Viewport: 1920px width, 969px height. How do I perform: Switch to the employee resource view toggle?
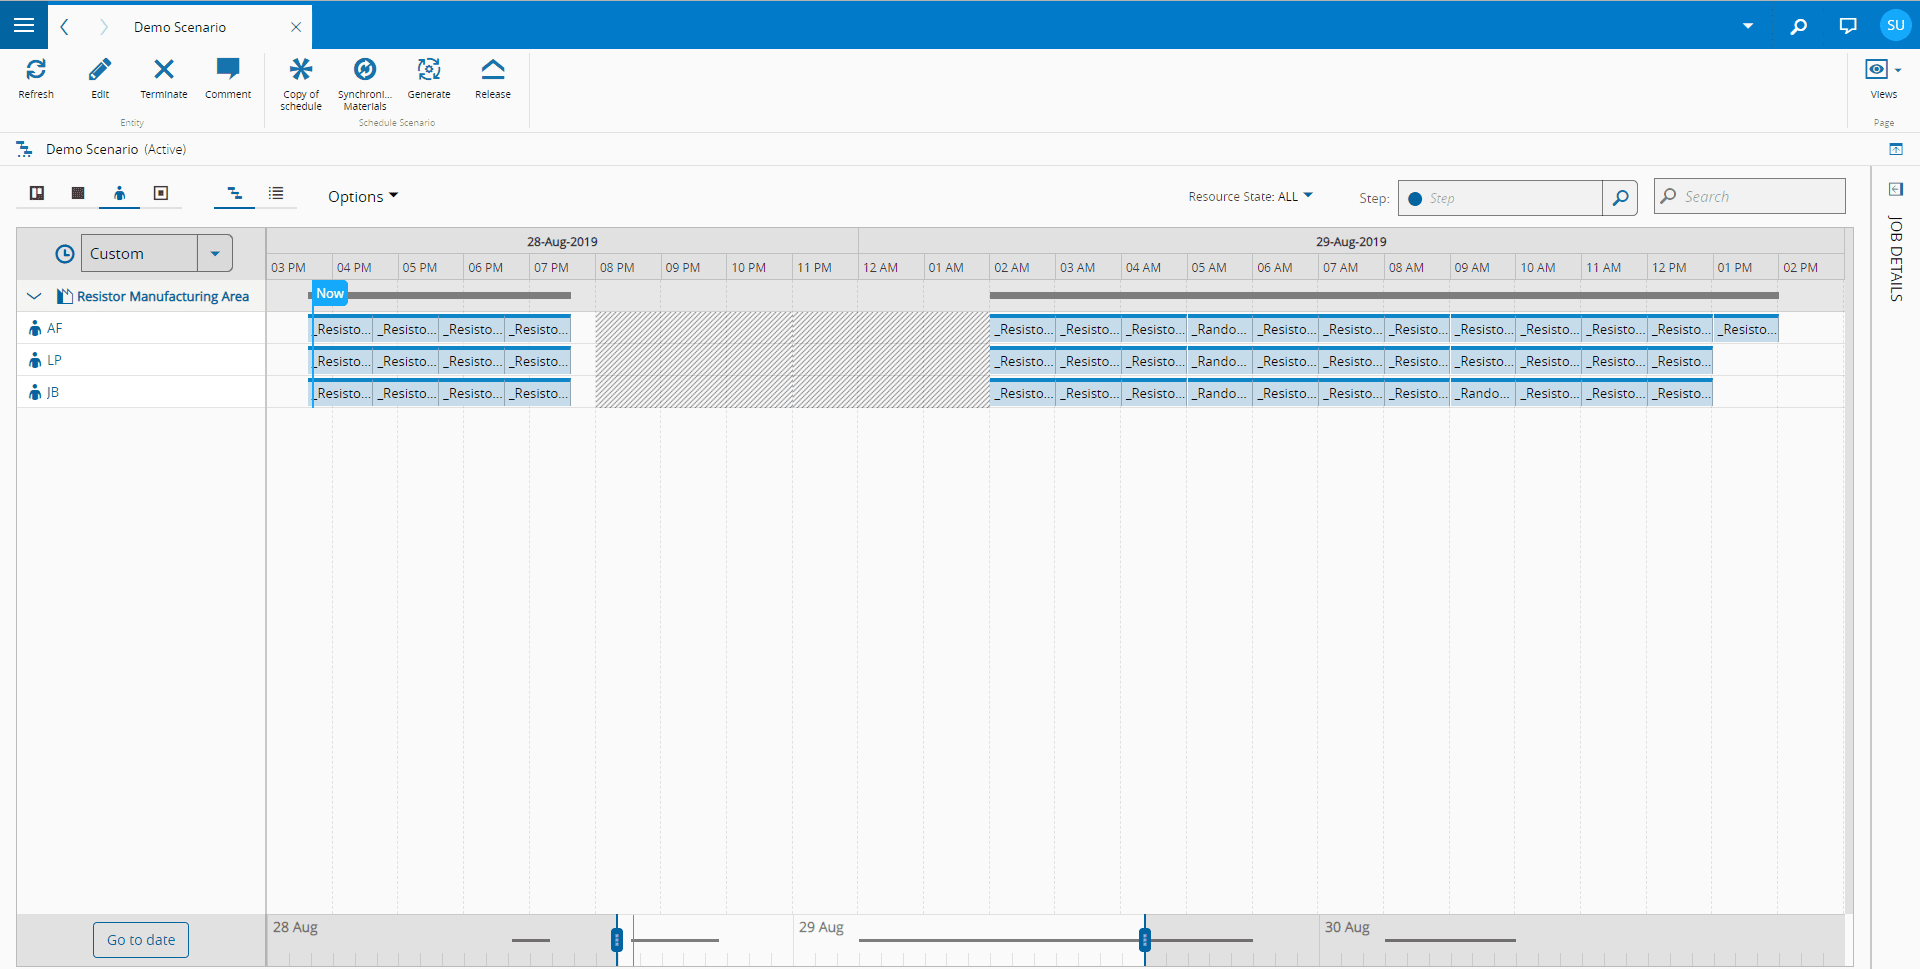tap(119, 194)
